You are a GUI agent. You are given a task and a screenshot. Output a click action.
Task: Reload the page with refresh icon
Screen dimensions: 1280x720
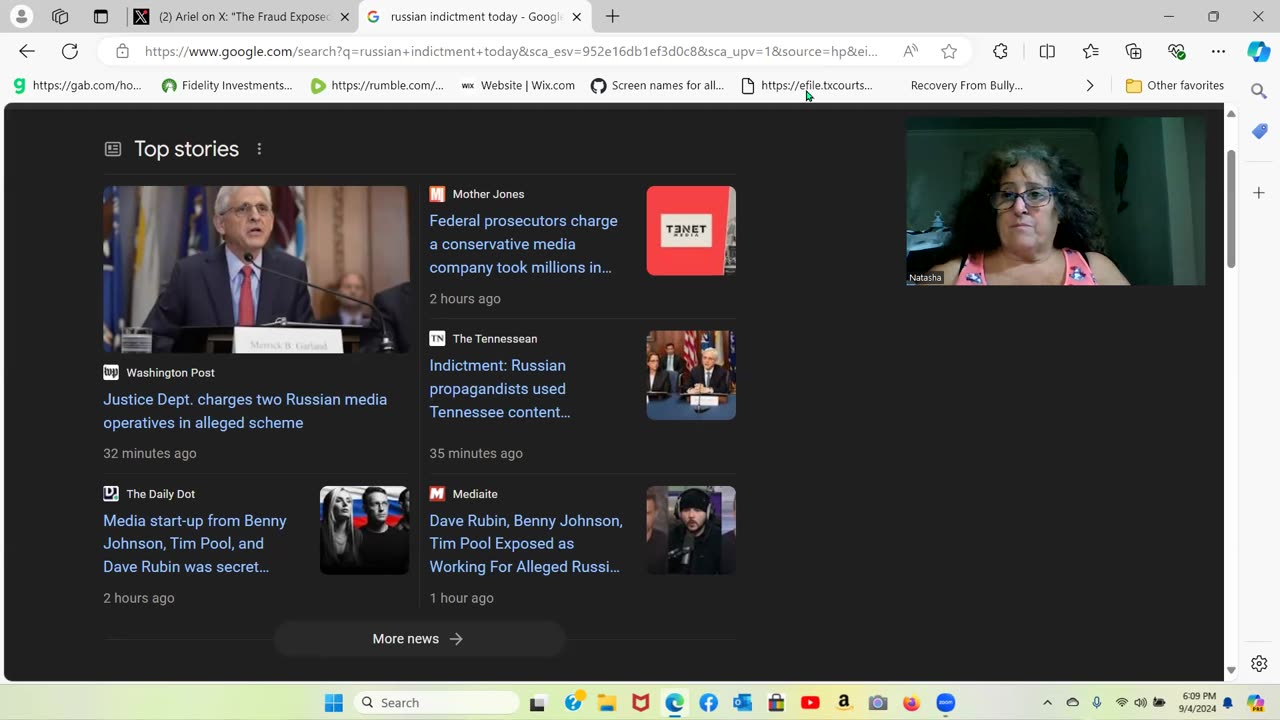(70, 51)
